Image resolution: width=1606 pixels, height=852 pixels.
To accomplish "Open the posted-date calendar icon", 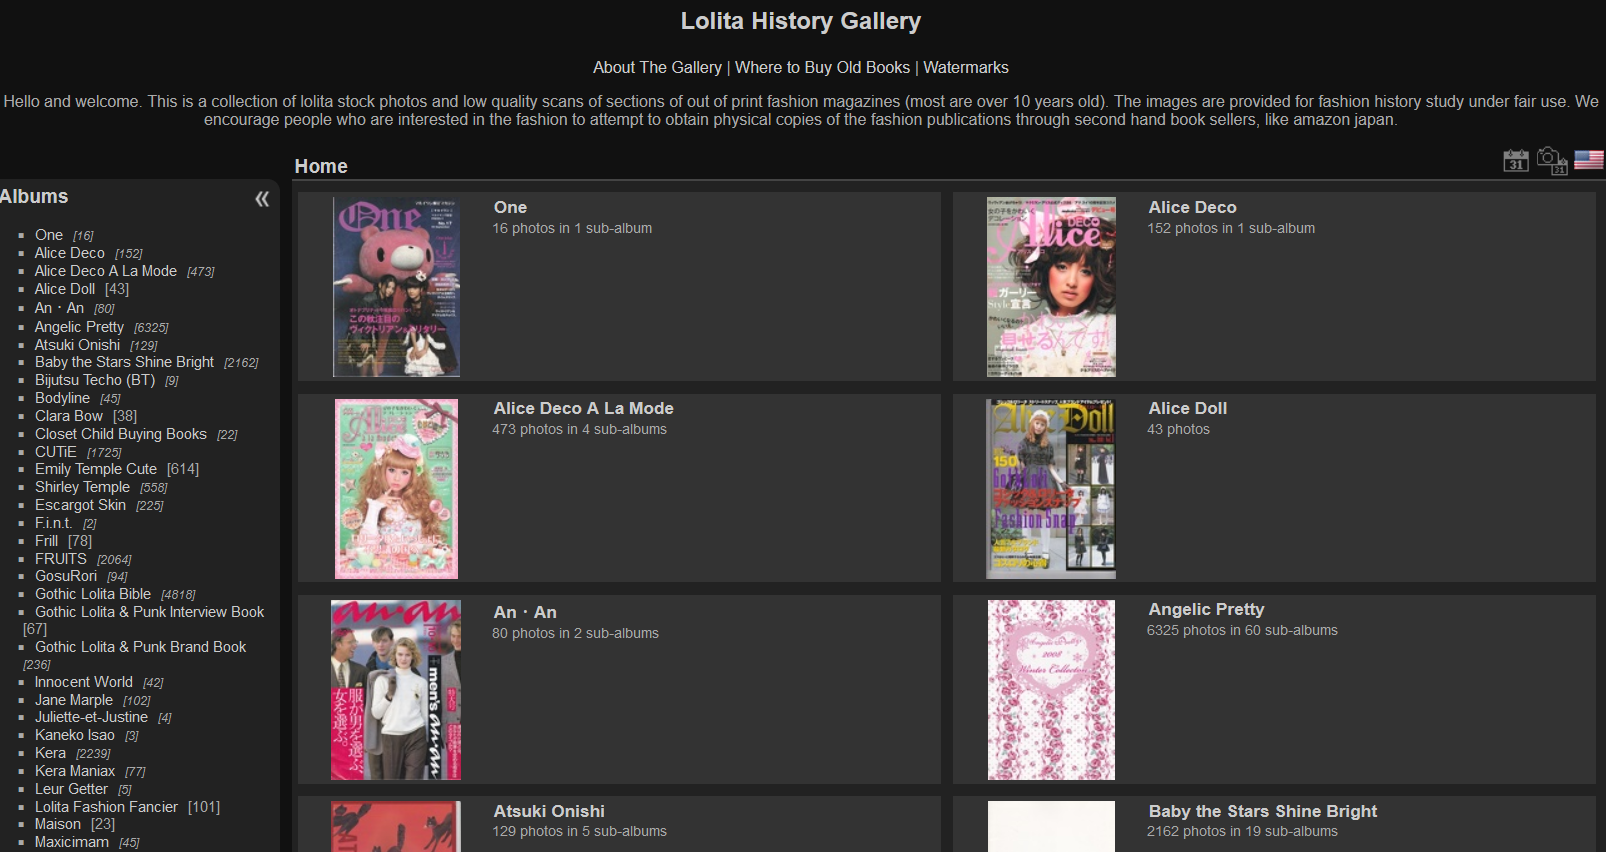I will pos(1516,161).
